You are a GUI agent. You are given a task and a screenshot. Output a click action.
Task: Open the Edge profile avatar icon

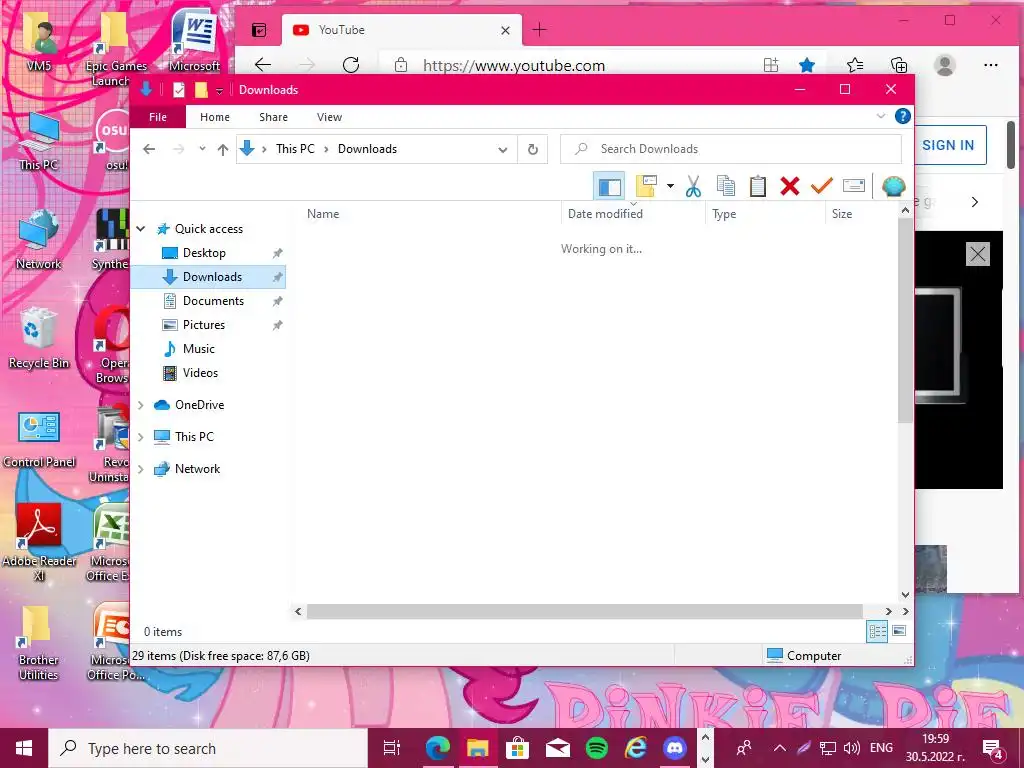(x=944, y=65)
